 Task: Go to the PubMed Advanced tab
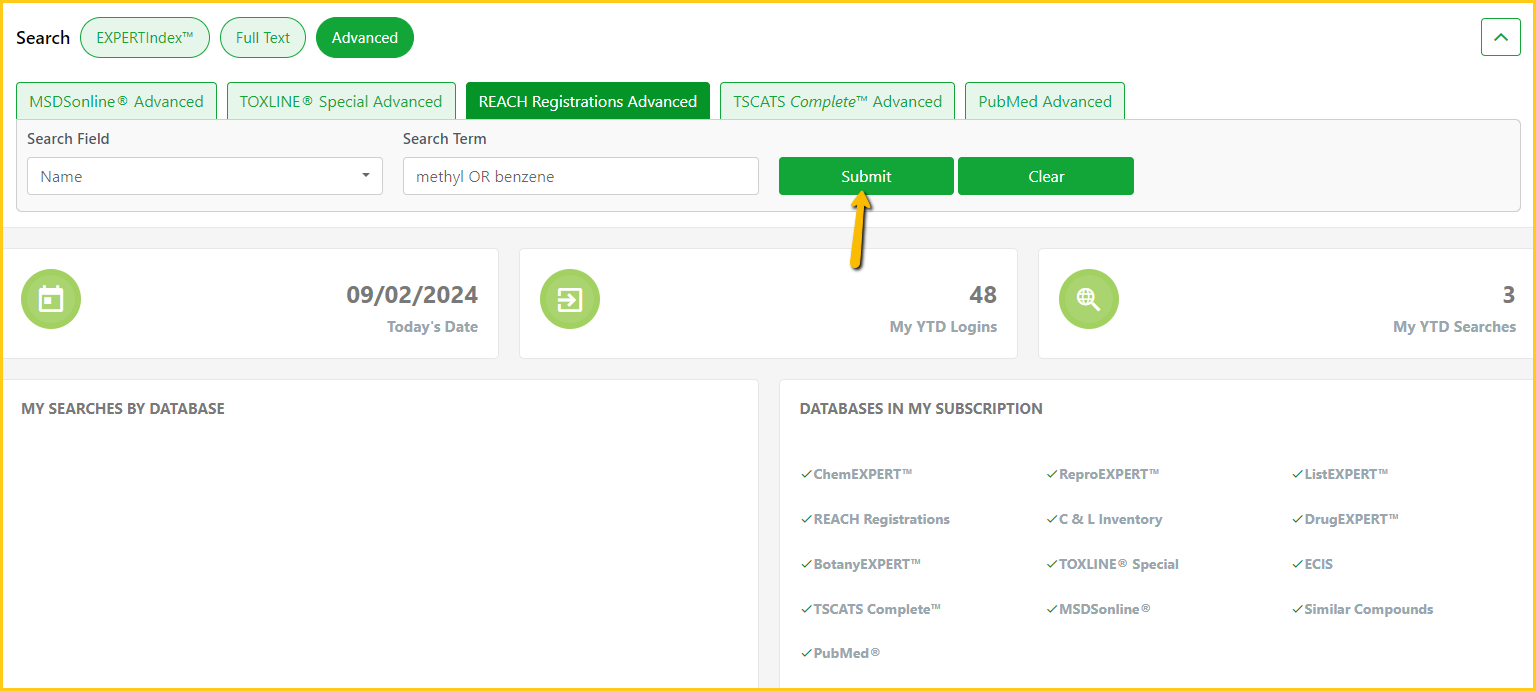pos(1045,101)
